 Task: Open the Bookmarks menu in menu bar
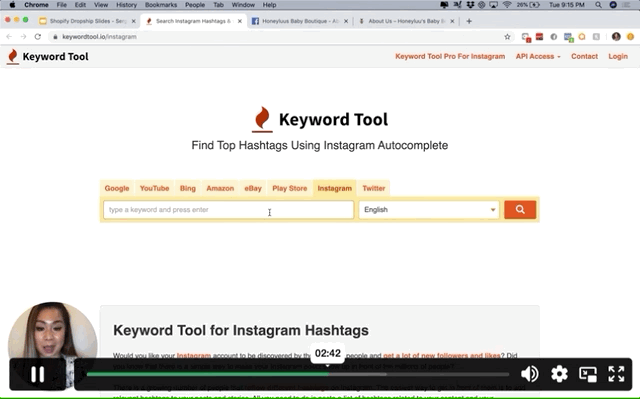tap(161, 5)
